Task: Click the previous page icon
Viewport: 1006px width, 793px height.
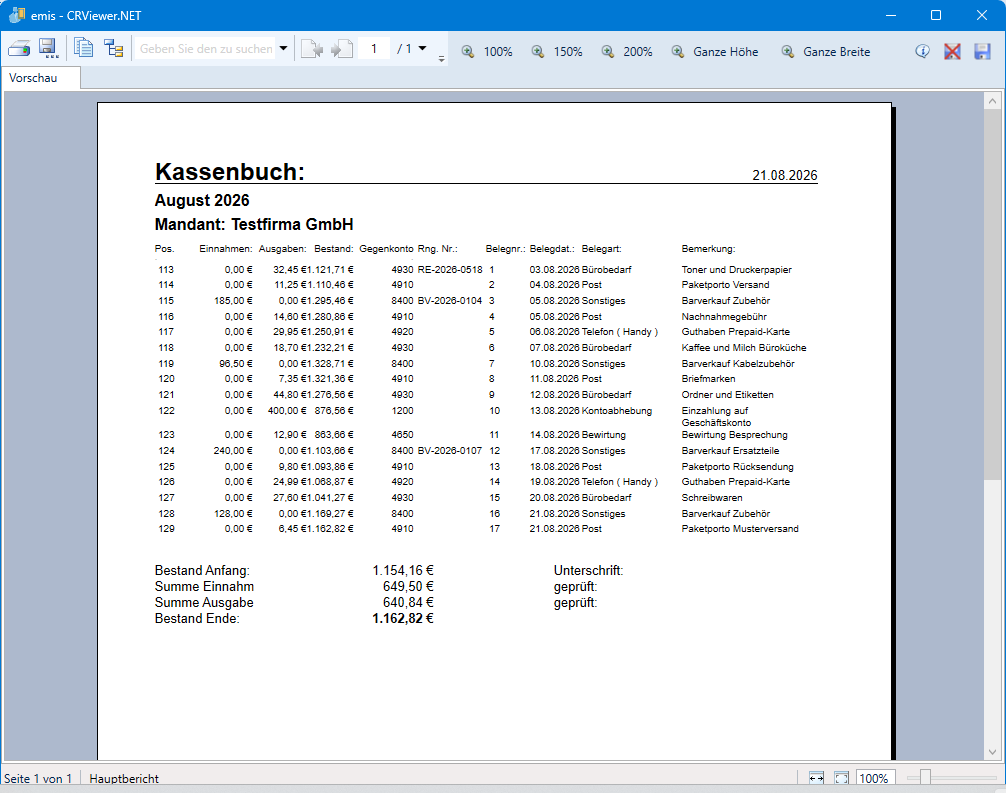Action: point(311,49)
